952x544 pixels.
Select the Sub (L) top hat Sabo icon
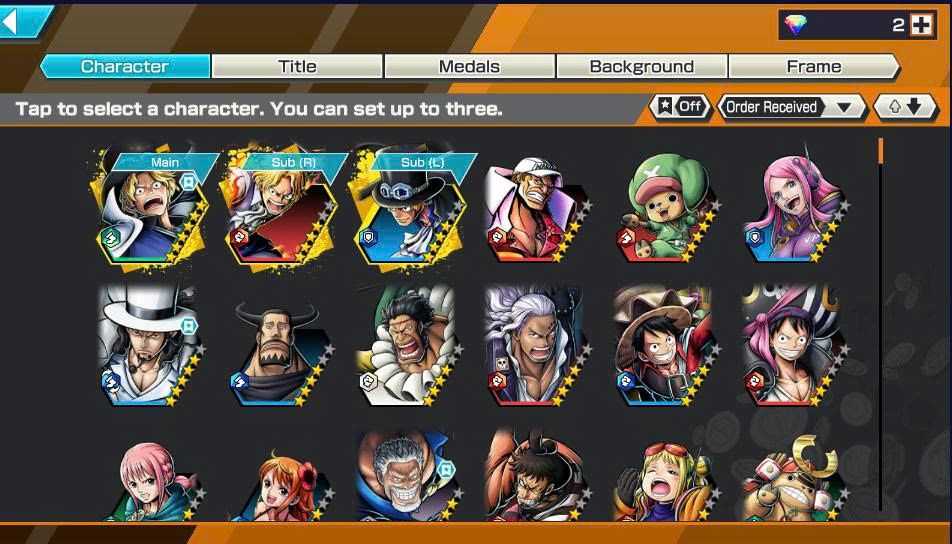[x=410, y=208]
